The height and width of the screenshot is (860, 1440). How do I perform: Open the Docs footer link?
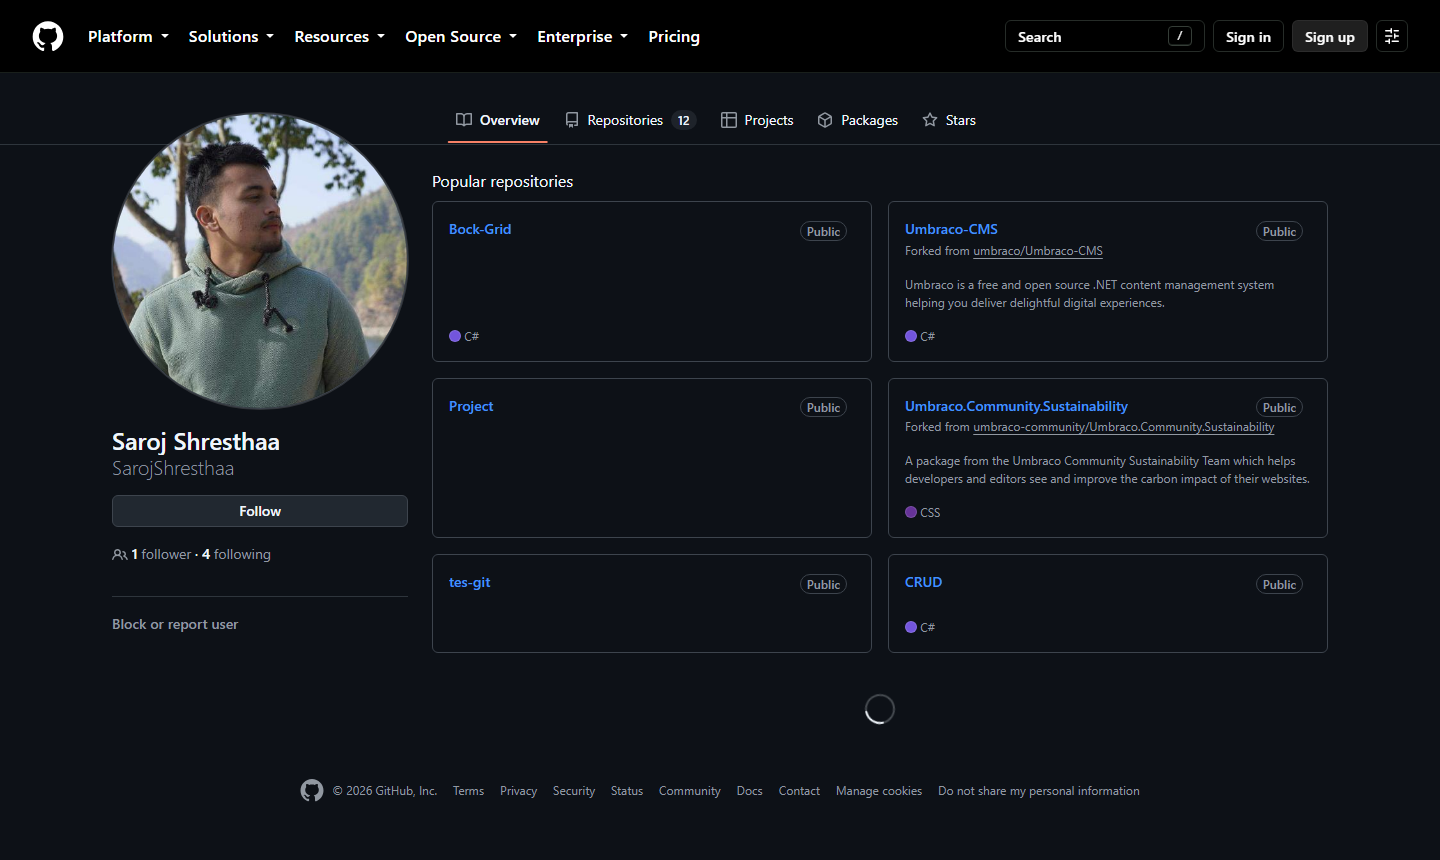(x=749, y=791)
